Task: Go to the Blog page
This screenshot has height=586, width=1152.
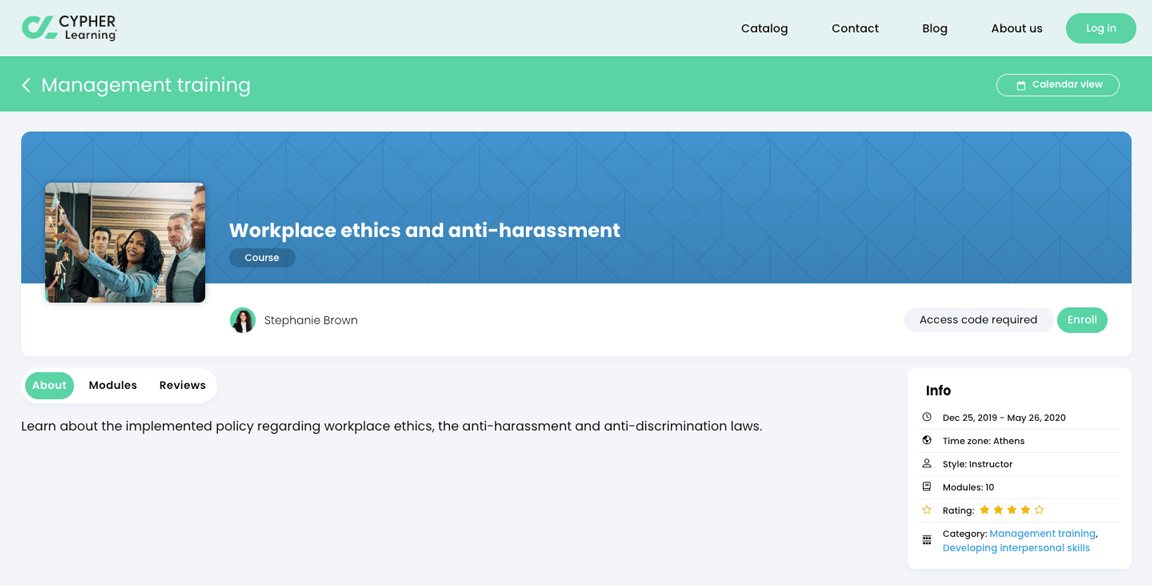Action: [934, 28]
